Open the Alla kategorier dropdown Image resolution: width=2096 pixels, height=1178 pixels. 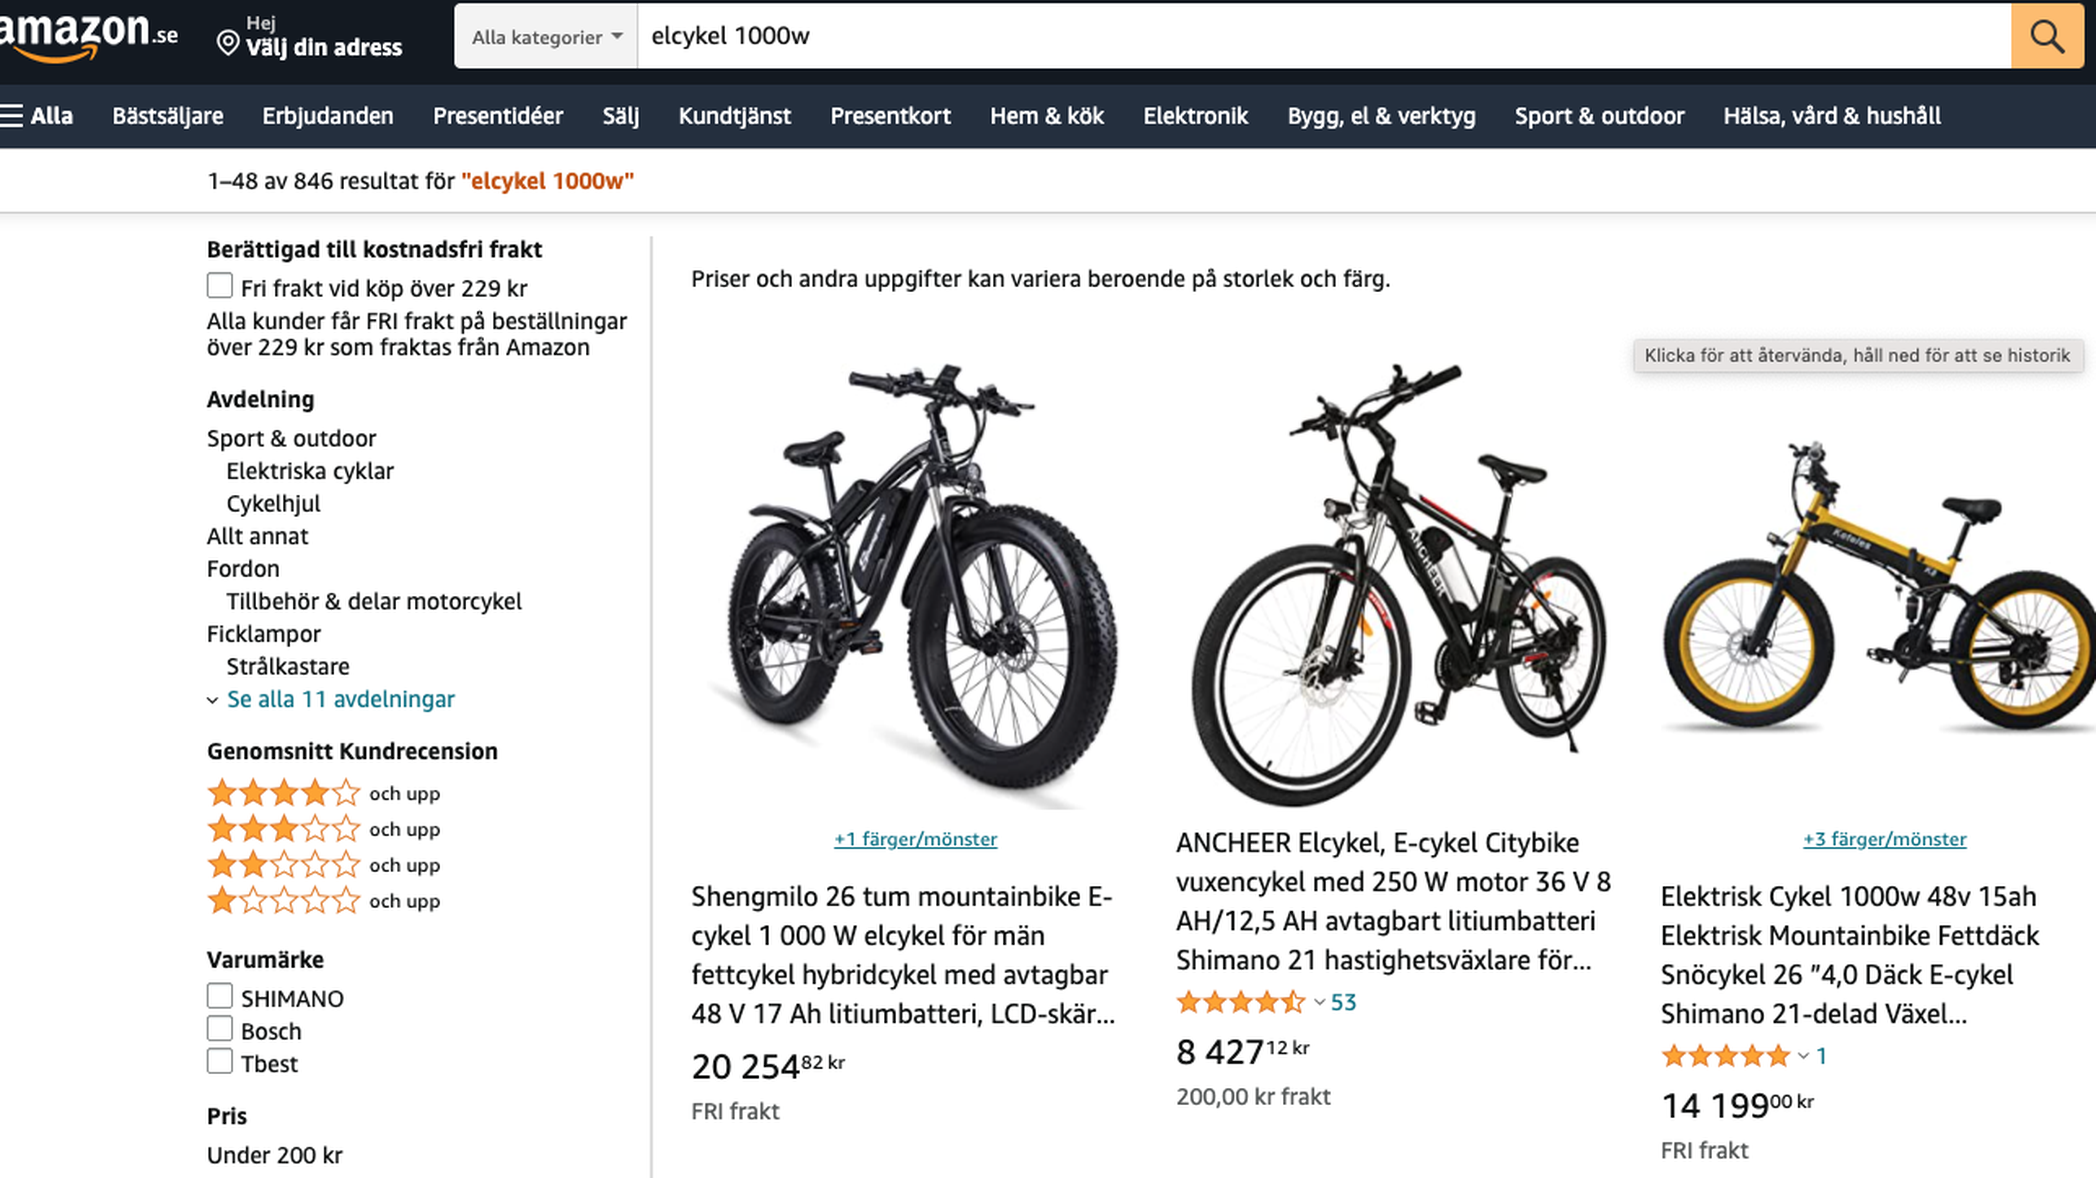[546, 37]
